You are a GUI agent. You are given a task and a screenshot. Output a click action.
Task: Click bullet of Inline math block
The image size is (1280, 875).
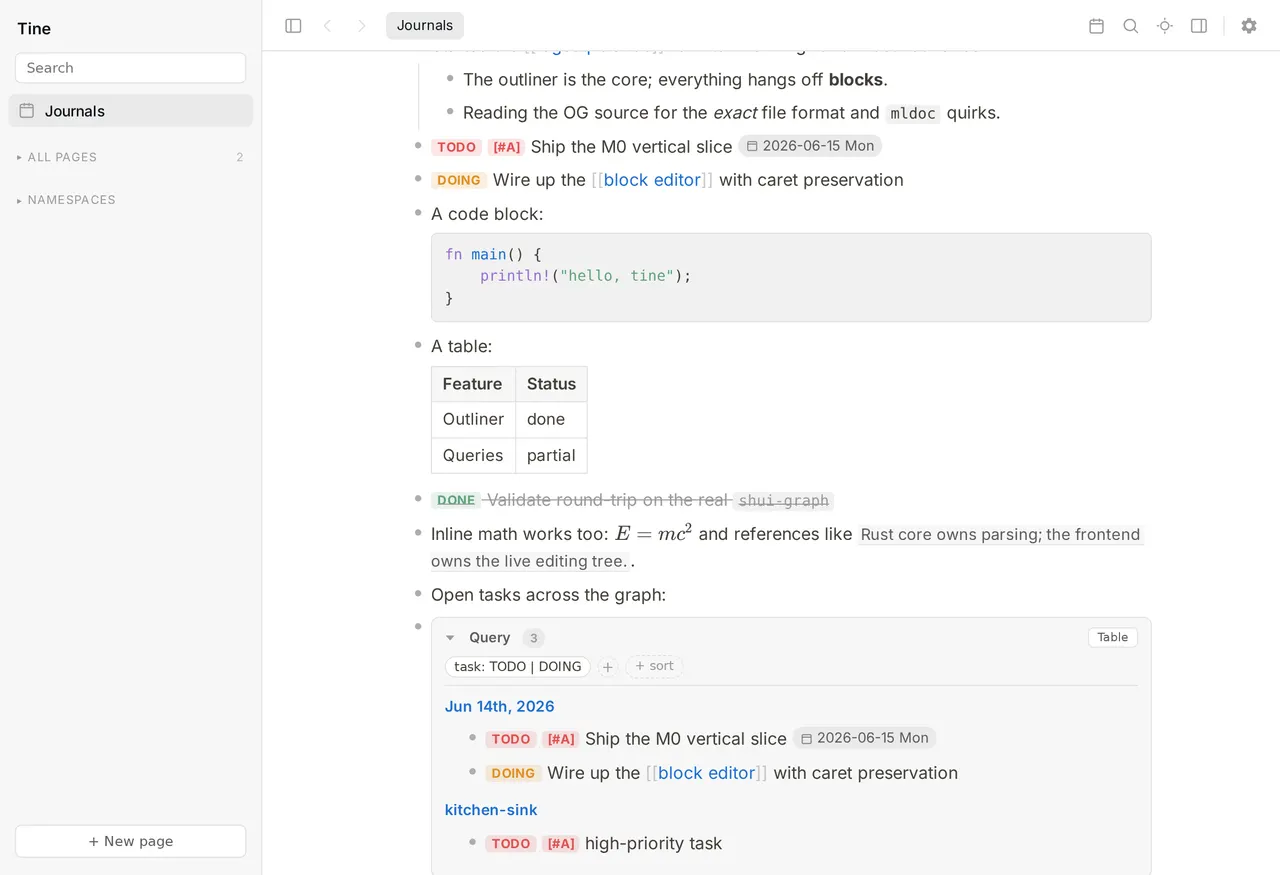point(418,532)
